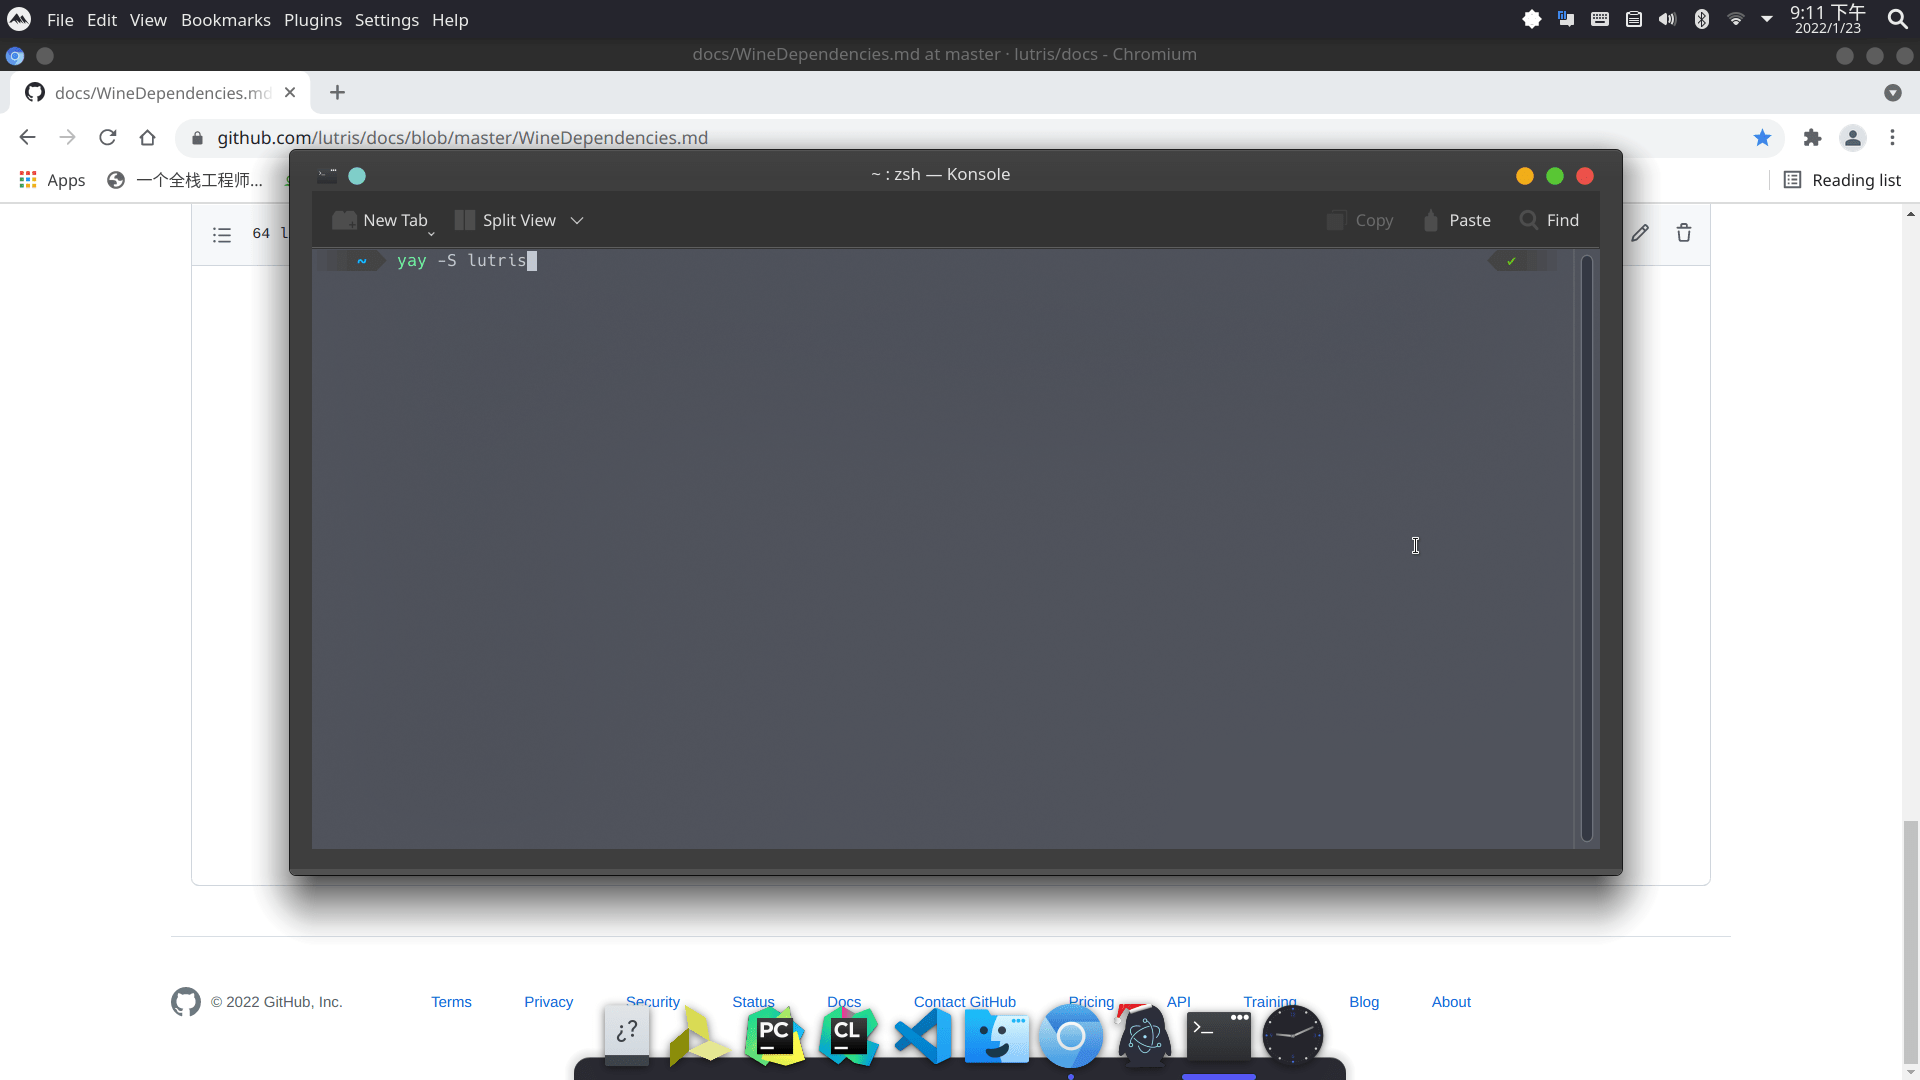Open the Bluetooth tray icon

point(1702,19)
